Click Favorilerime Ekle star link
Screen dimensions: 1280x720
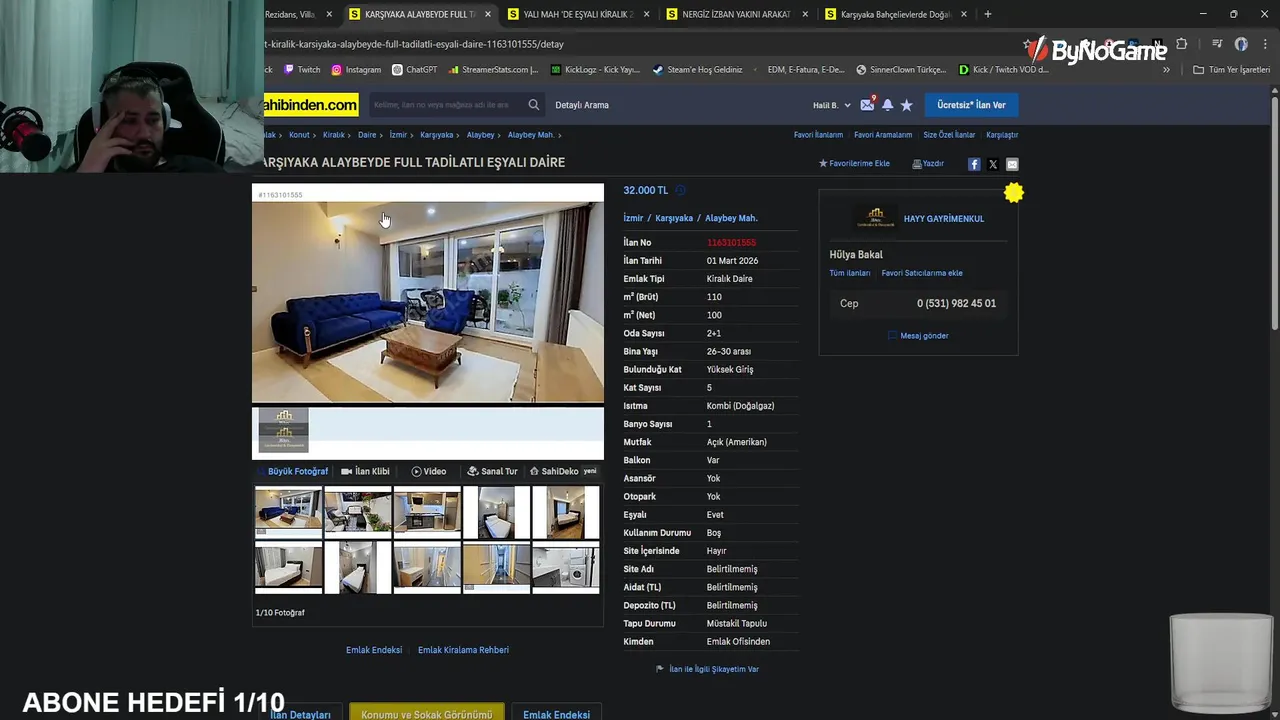(x=854, y=164)
